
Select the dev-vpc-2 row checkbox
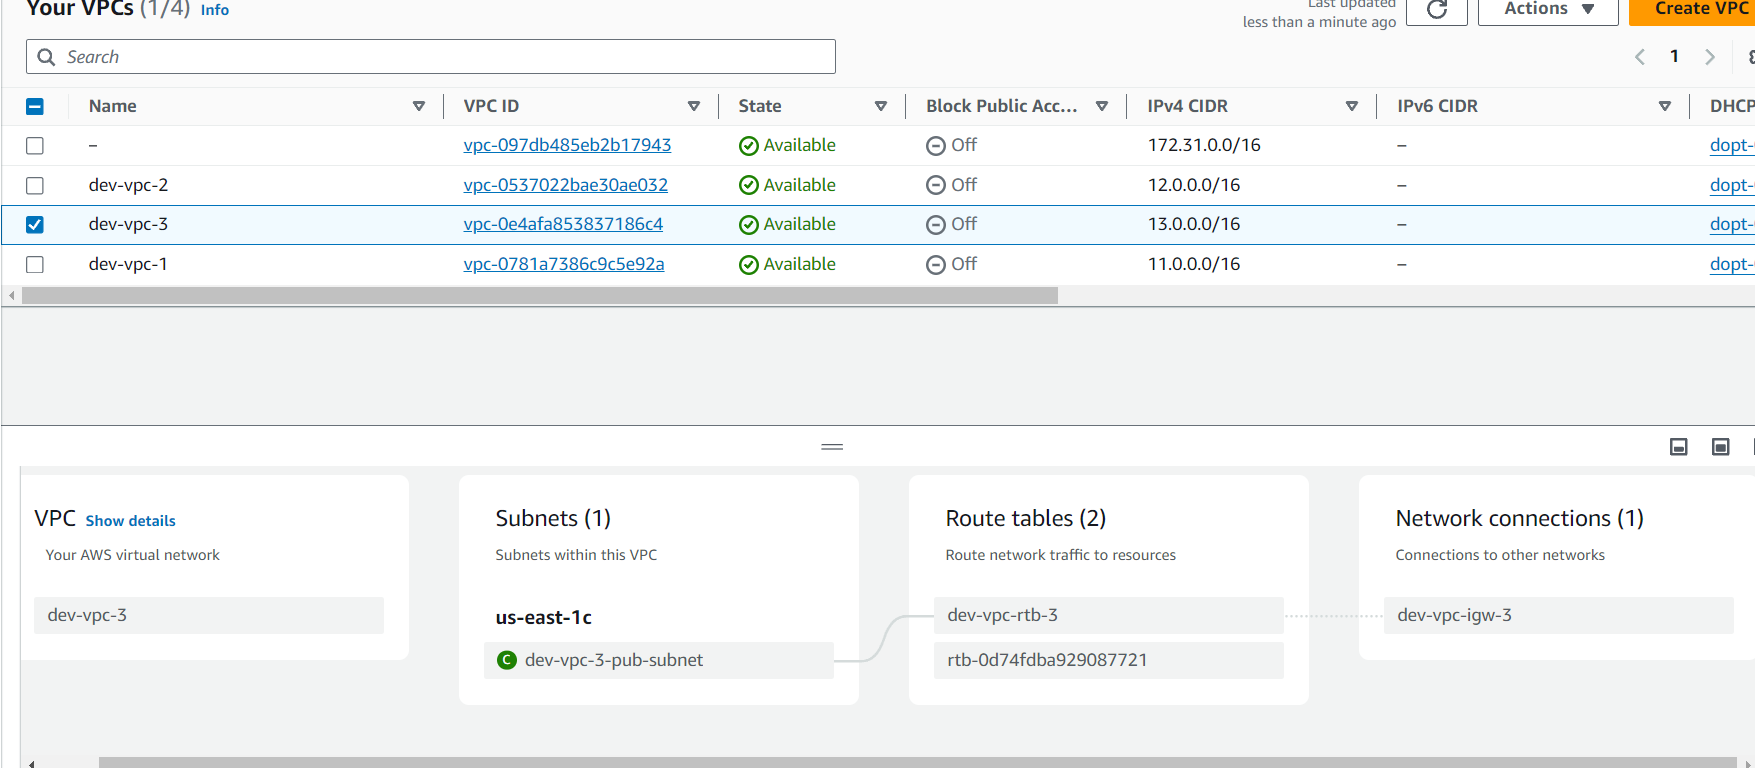coord(35,185)
